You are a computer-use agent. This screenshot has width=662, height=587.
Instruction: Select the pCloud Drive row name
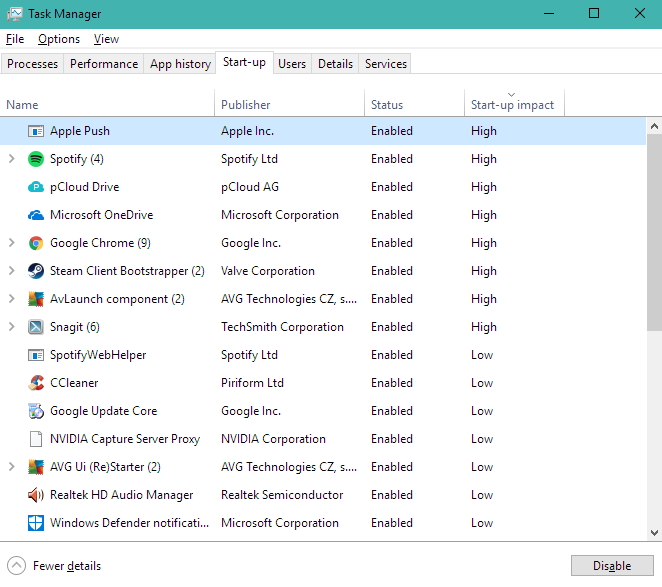click(84, 187)
